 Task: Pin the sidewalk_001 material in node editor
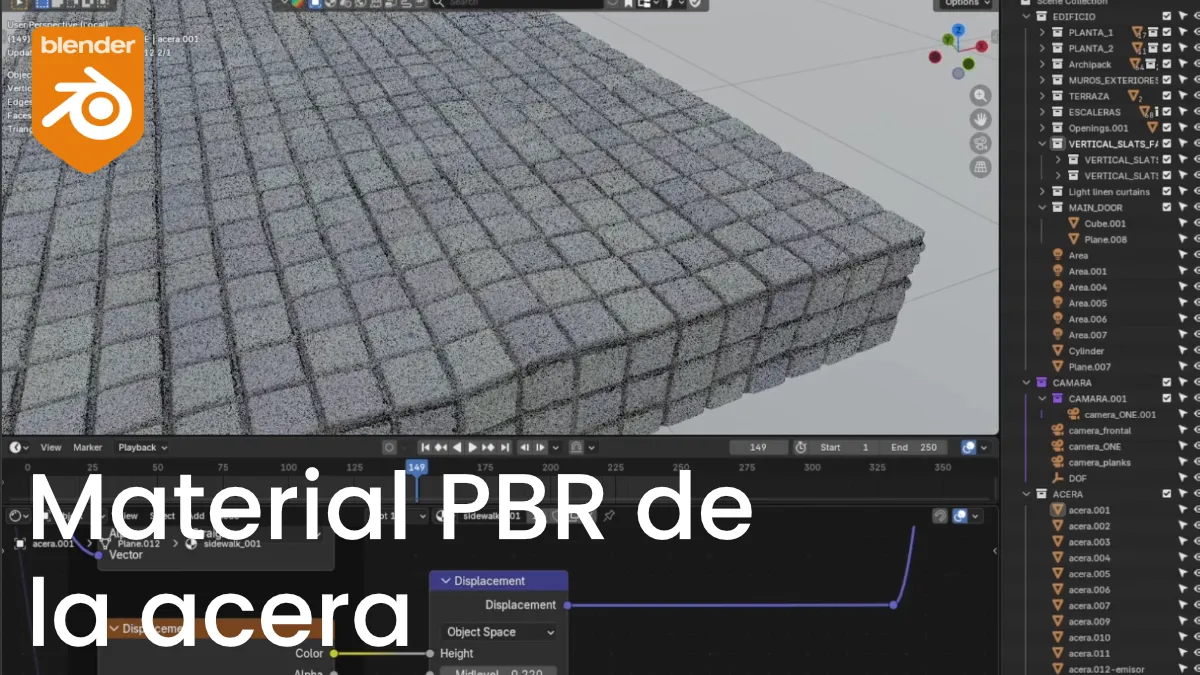(608, 516)
